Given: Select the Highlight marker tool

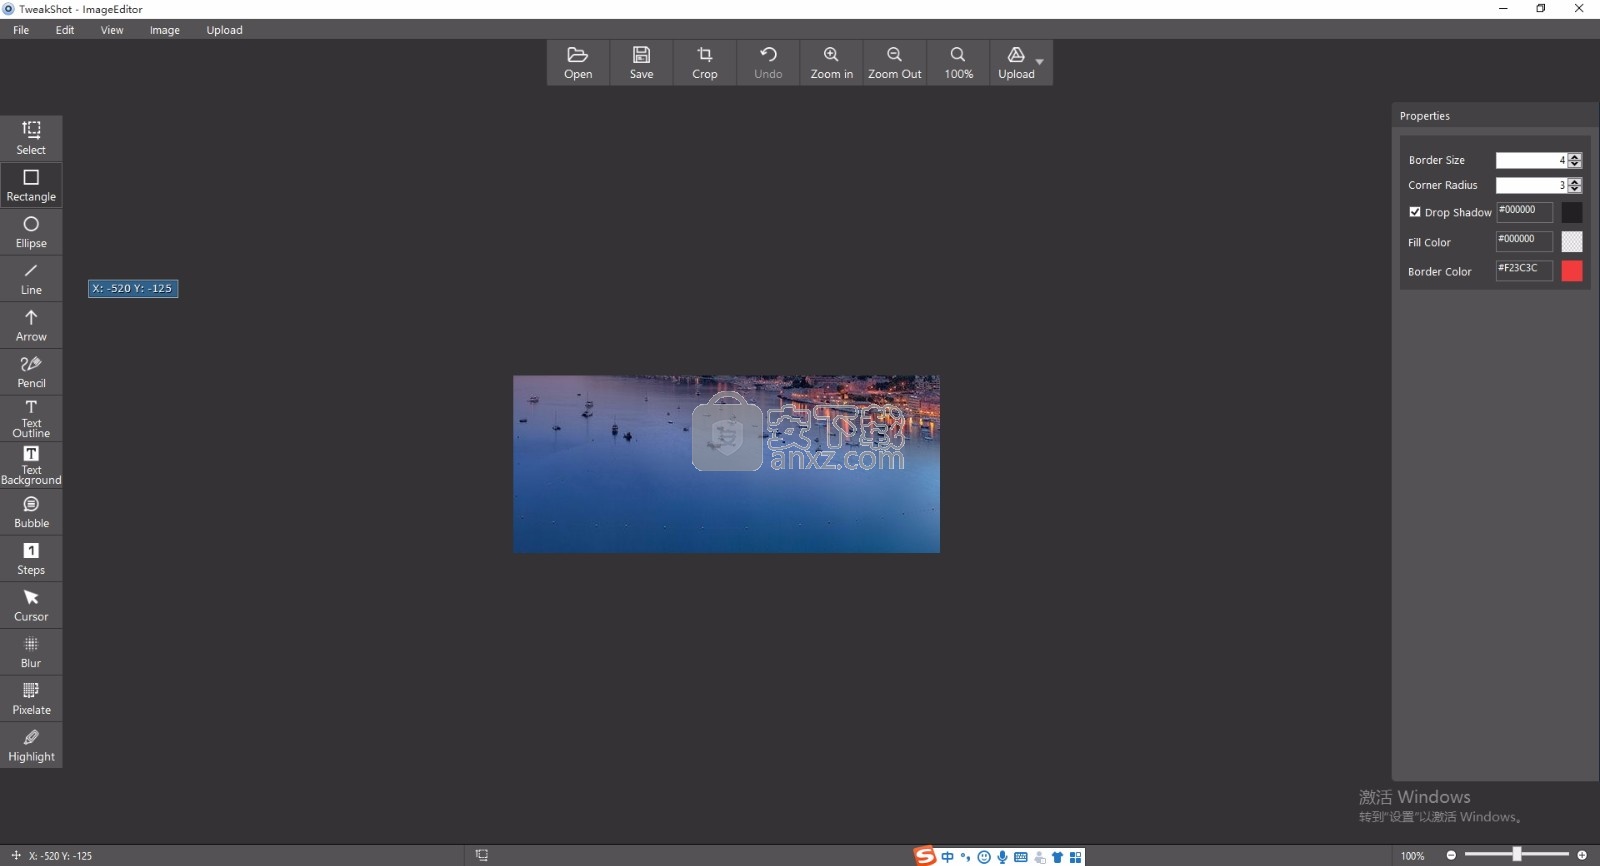Looking at the screenshot, I should 31,745.
